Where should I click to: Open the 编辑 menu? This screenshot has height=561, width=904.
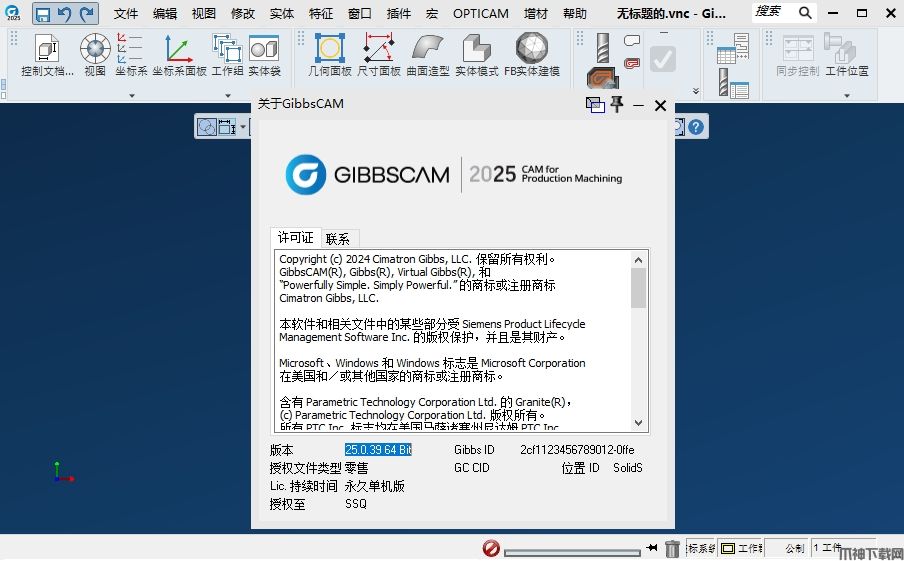165,13
